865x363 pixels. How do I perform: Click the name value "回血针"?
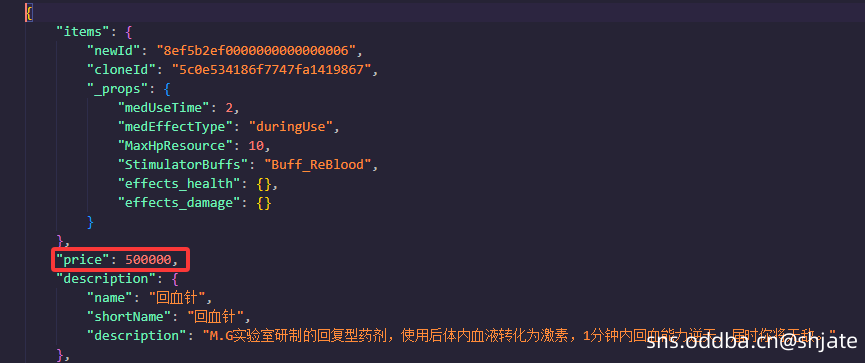point(177,298)
